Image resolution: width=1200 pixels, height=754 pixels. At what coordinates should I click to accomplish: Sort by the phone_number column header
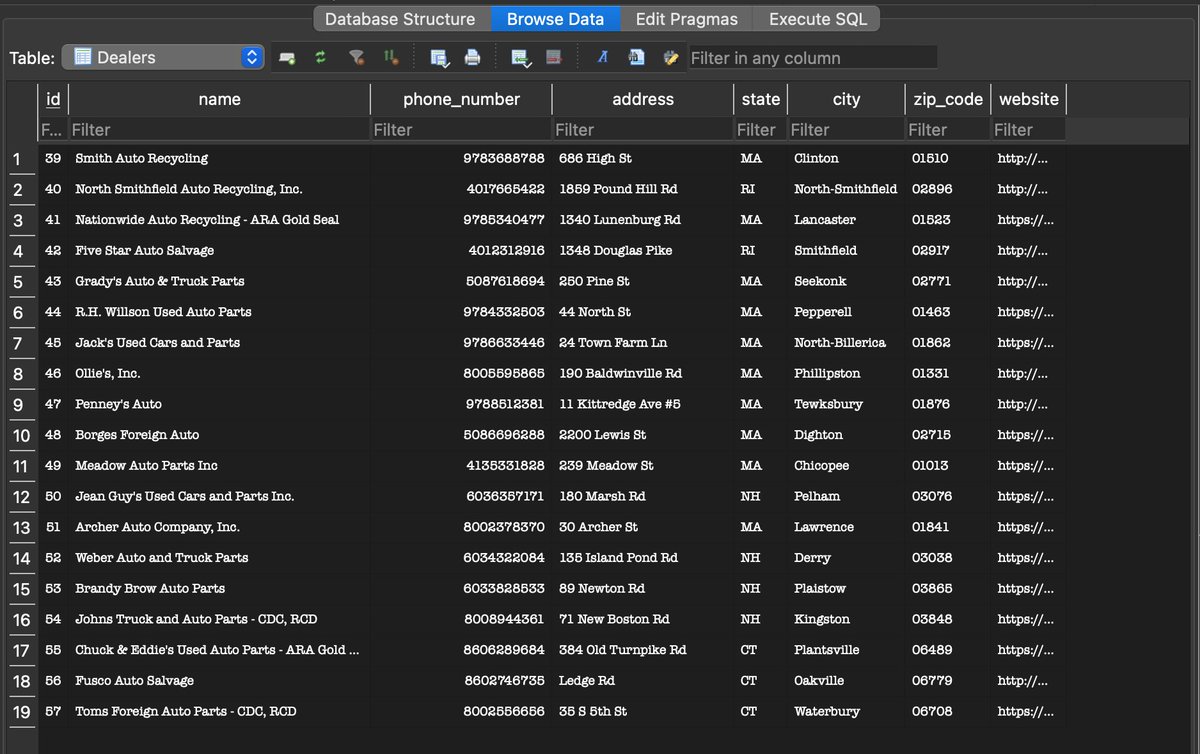[461, 99]
